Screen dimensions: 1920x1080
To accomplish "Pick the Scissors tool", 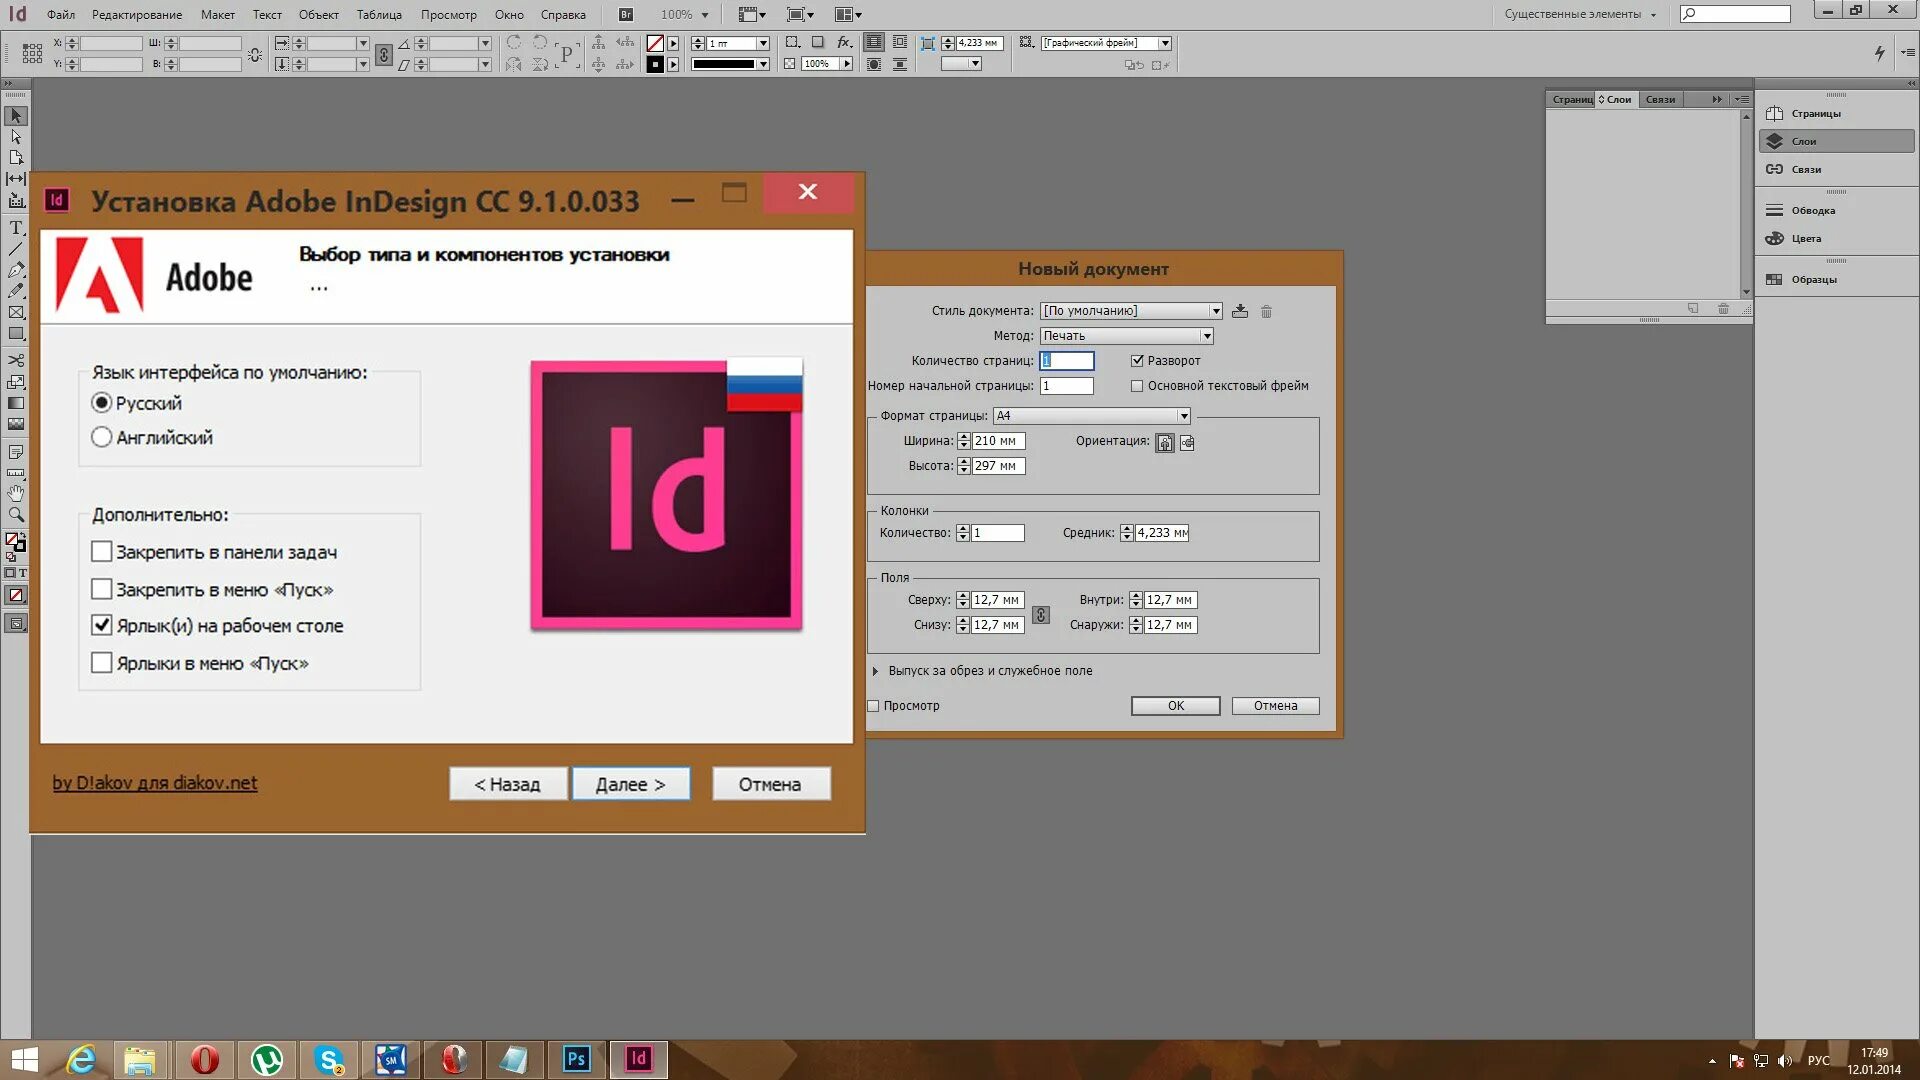I will 15,358.
